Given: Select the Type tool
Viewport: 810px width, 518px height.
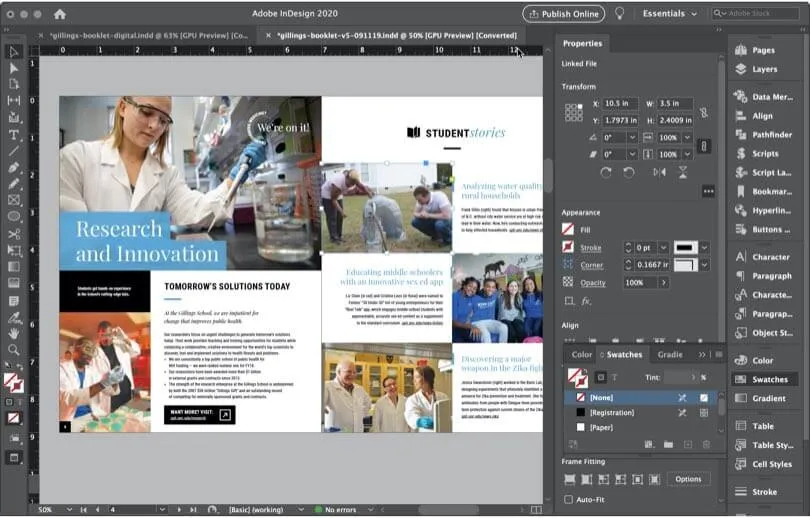Looking at the screenshot, I should pyautogui.click(x=14, y=134).
